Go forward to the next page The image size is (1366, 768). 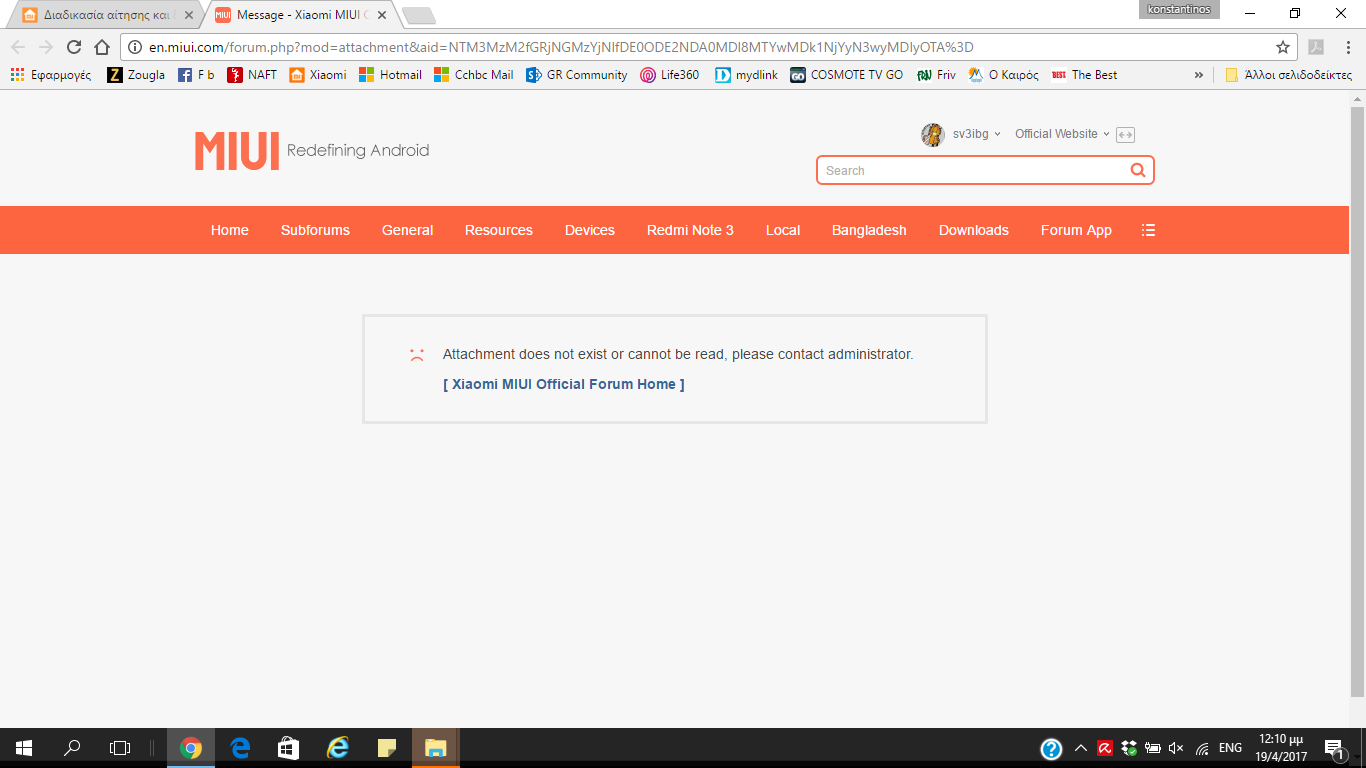point(45,47)
